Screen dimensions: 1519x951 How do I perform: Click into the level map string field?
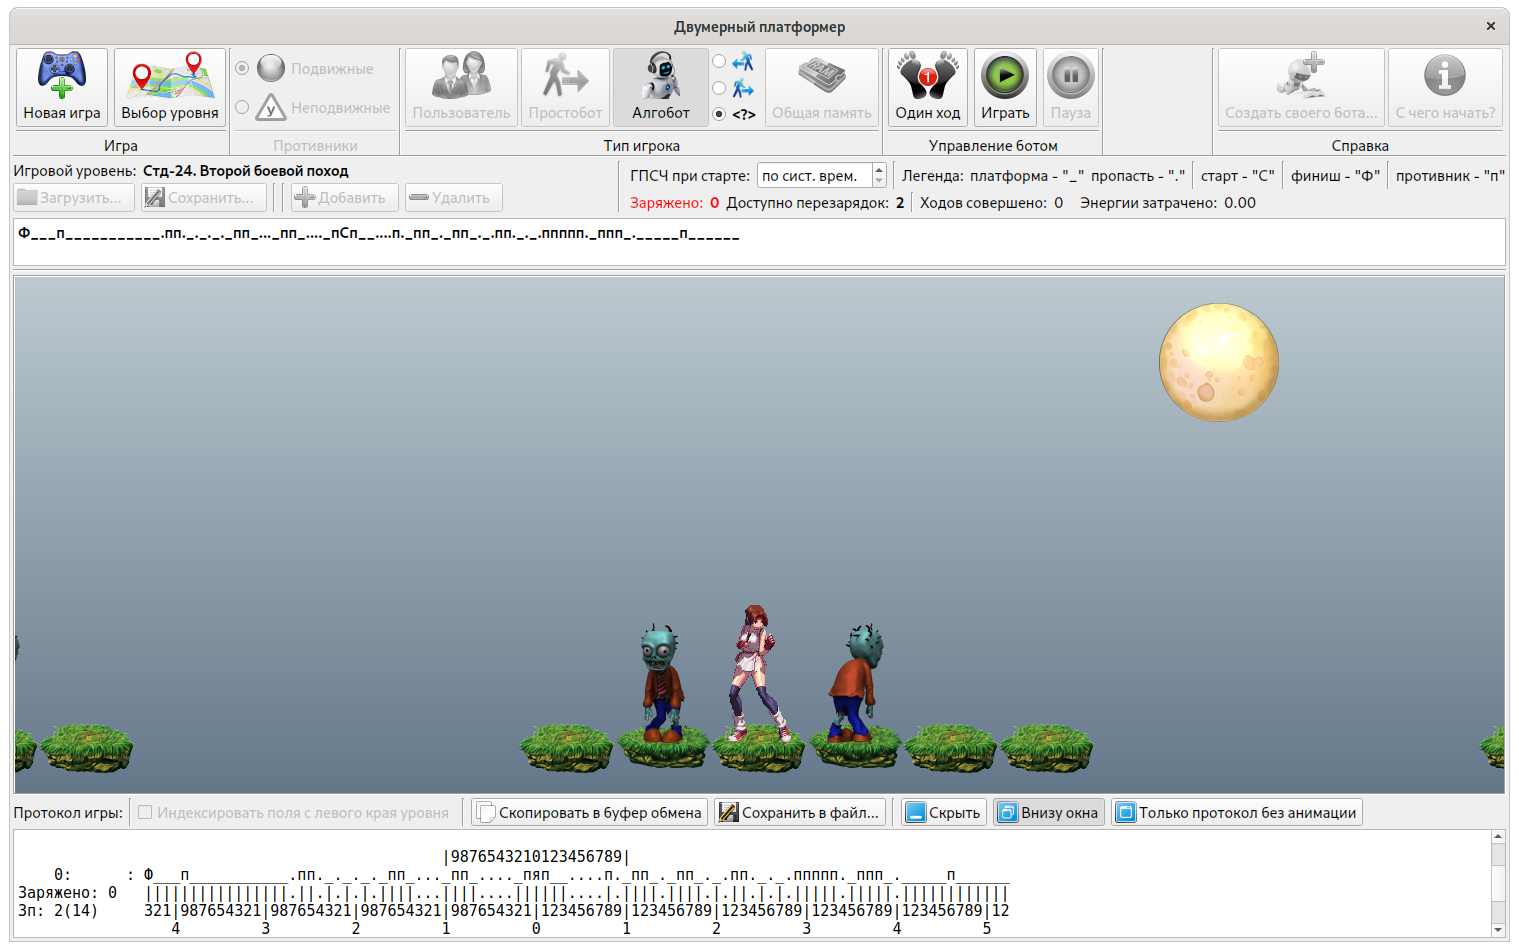click(759, 242)
